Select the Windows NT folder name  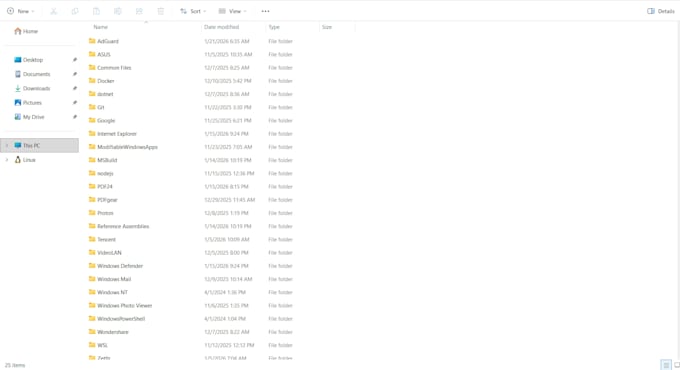(113, 292)
